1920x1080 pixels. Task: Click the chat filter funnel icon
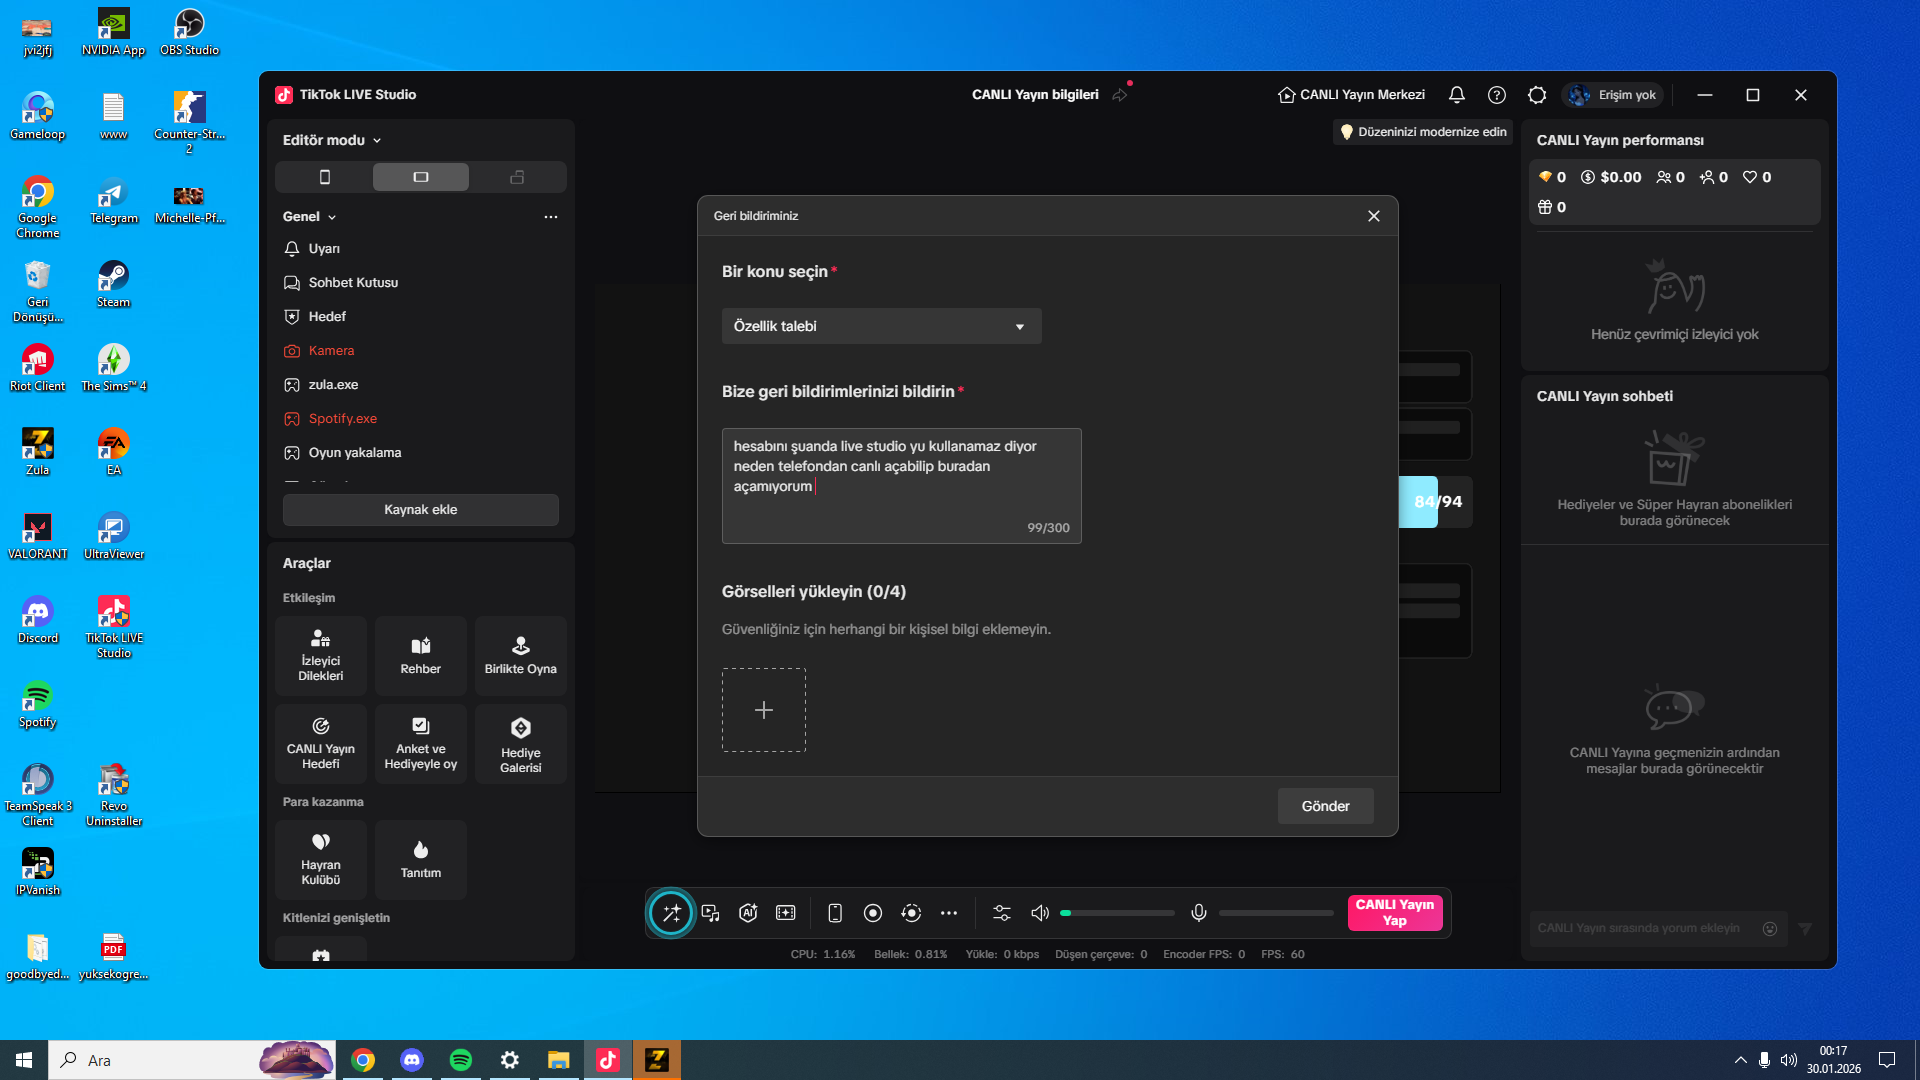[1805, 928]
